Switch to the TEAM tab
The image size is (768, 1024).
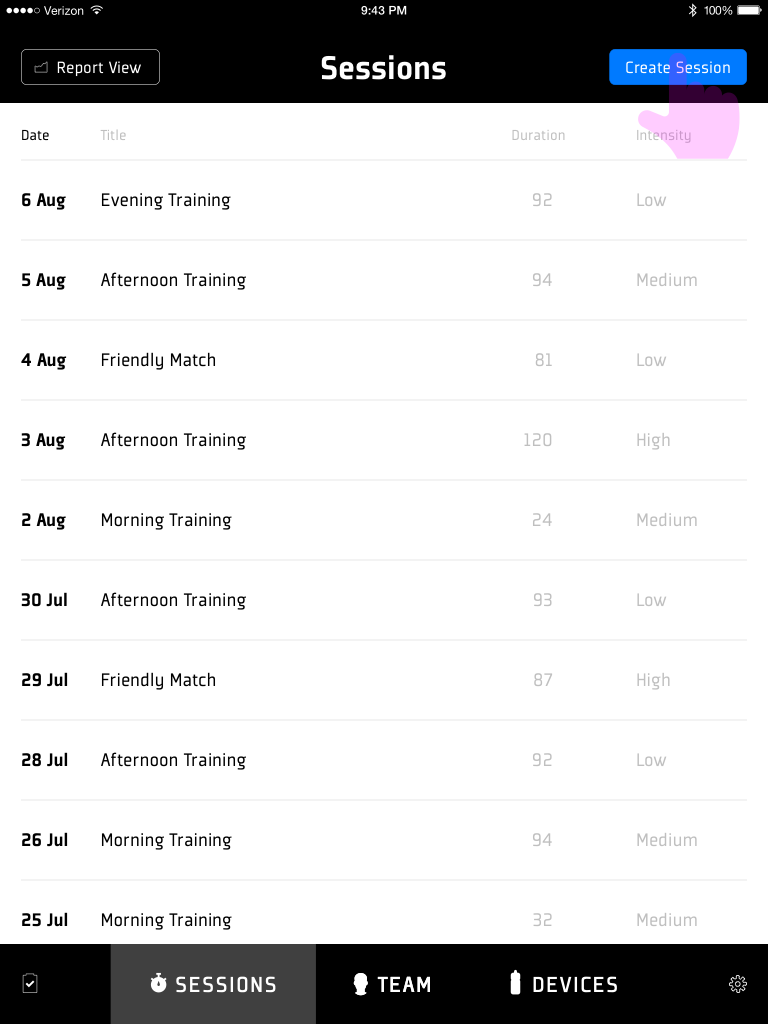coord(392,984)
